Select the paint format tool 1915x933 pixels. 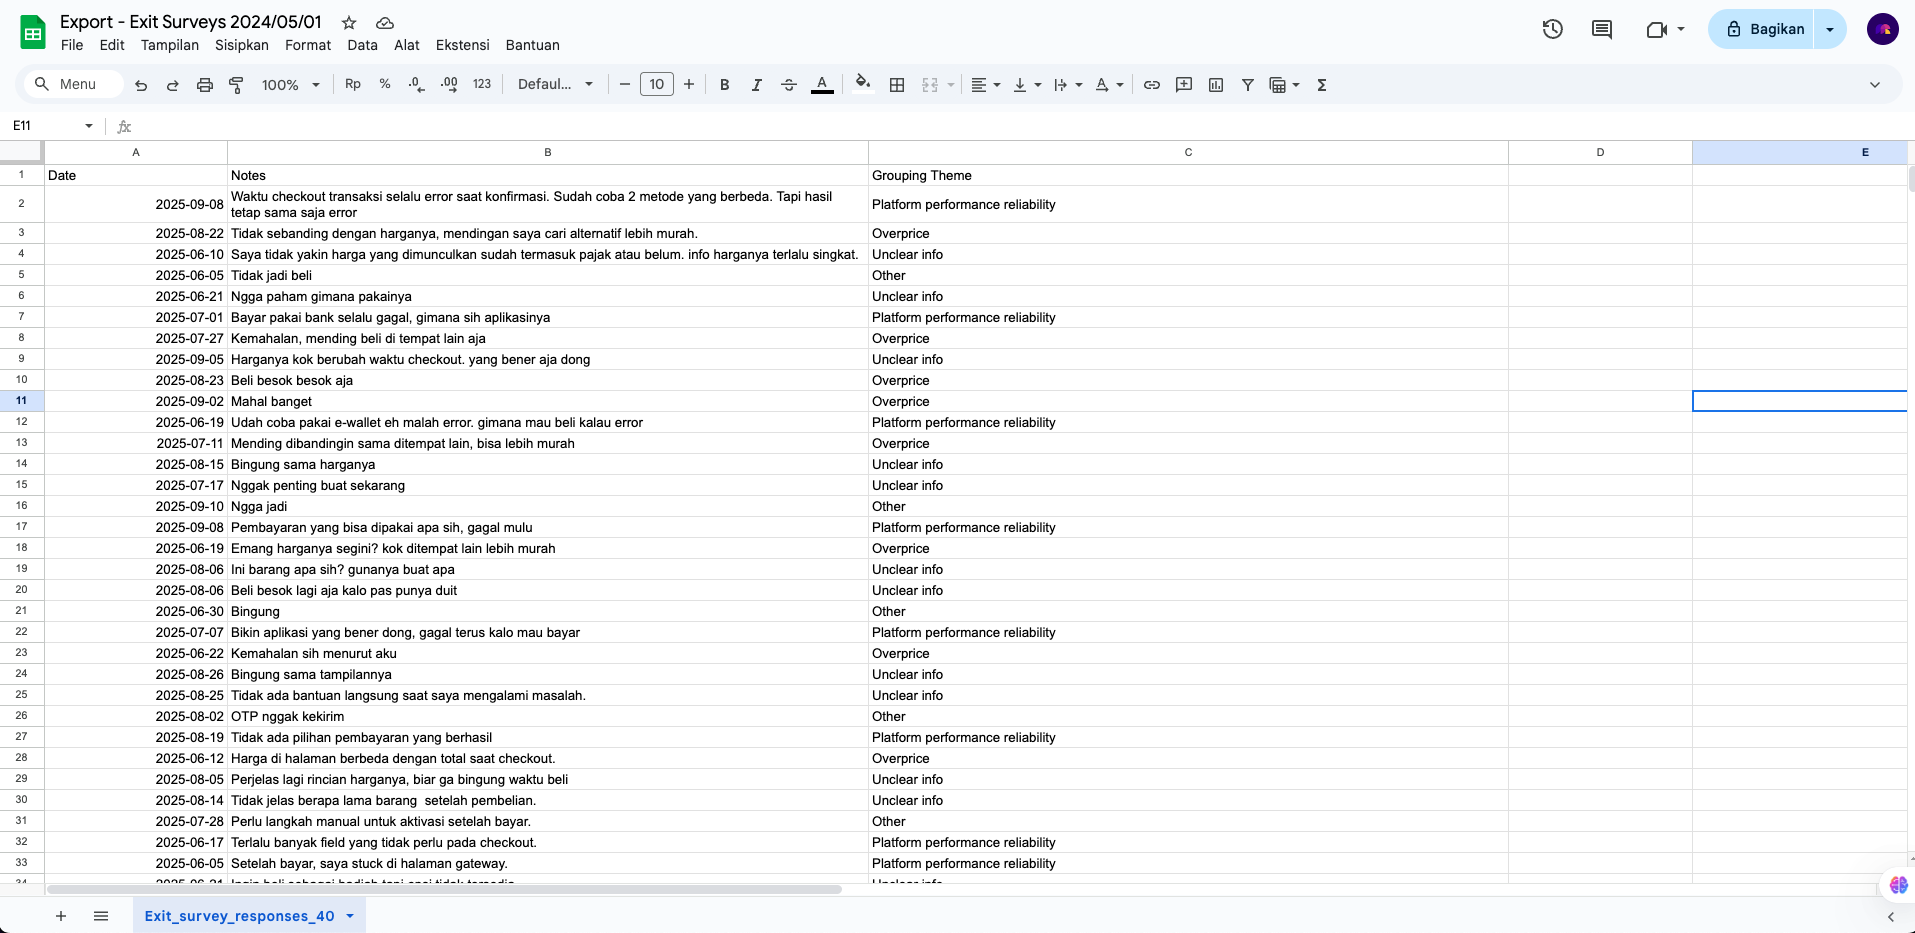click(x=237, y=85)
